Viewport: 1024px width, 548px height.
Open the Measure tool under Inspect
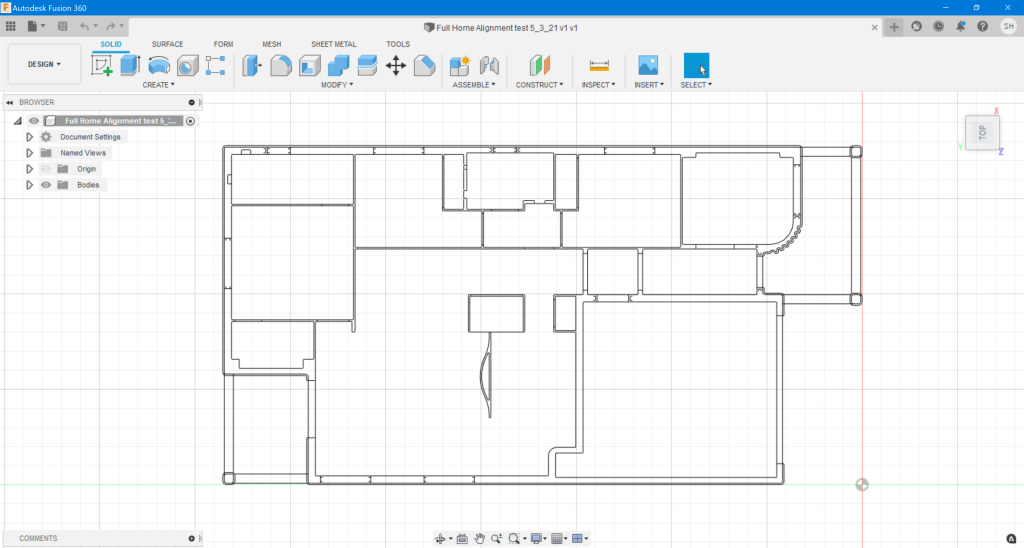(599, 65)
